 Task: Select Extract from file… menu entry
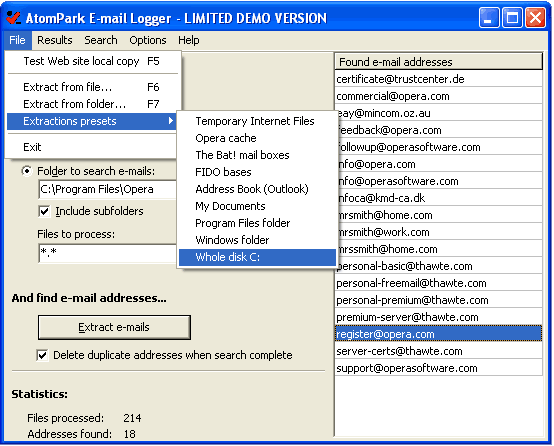(x=93, y=87)
